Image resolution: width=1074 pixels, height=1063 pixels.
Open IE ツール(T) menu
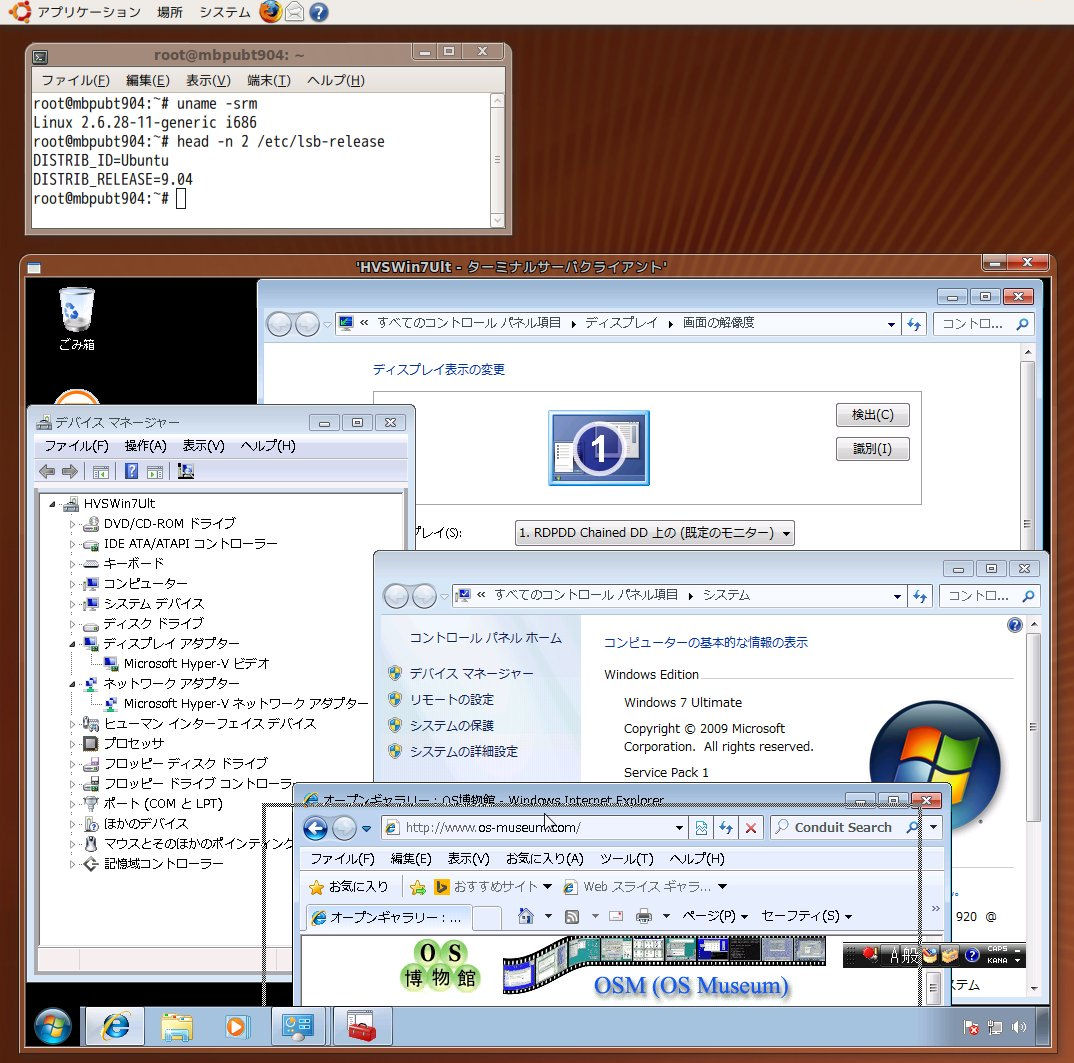pos(627,859)
